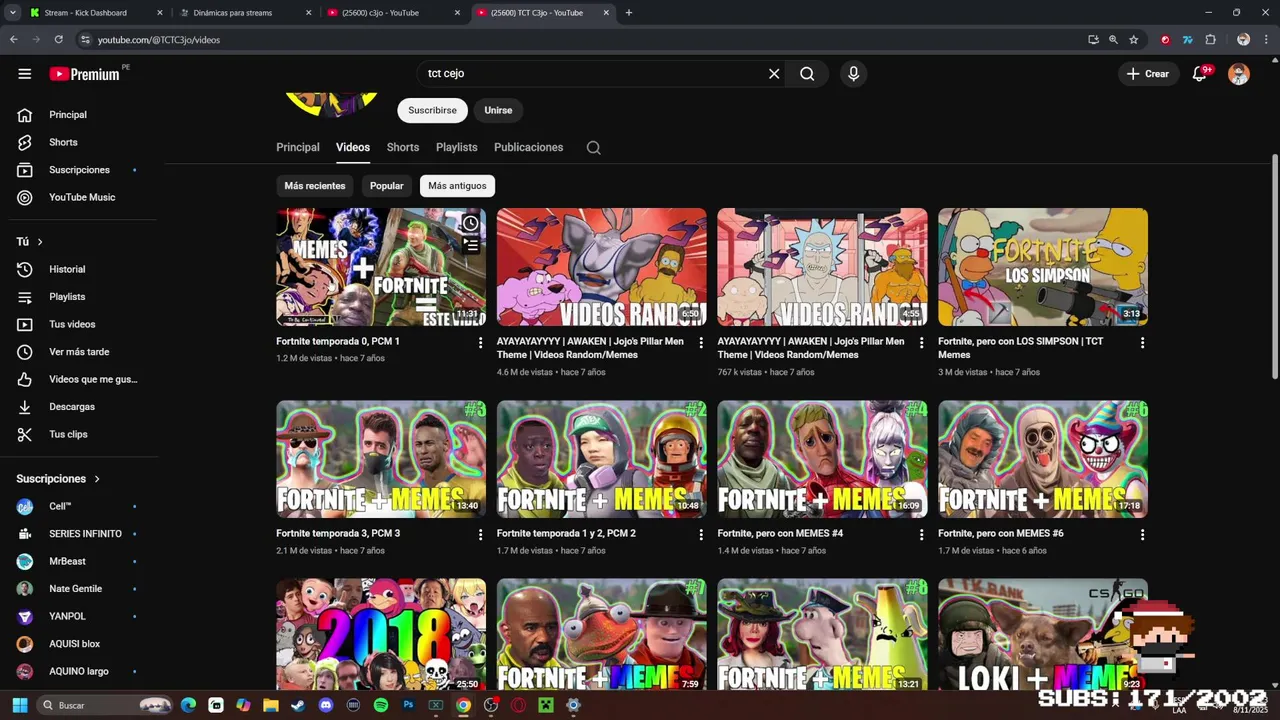Switch to Stream - Kick Dashboard tab

(x=96, y=13)
